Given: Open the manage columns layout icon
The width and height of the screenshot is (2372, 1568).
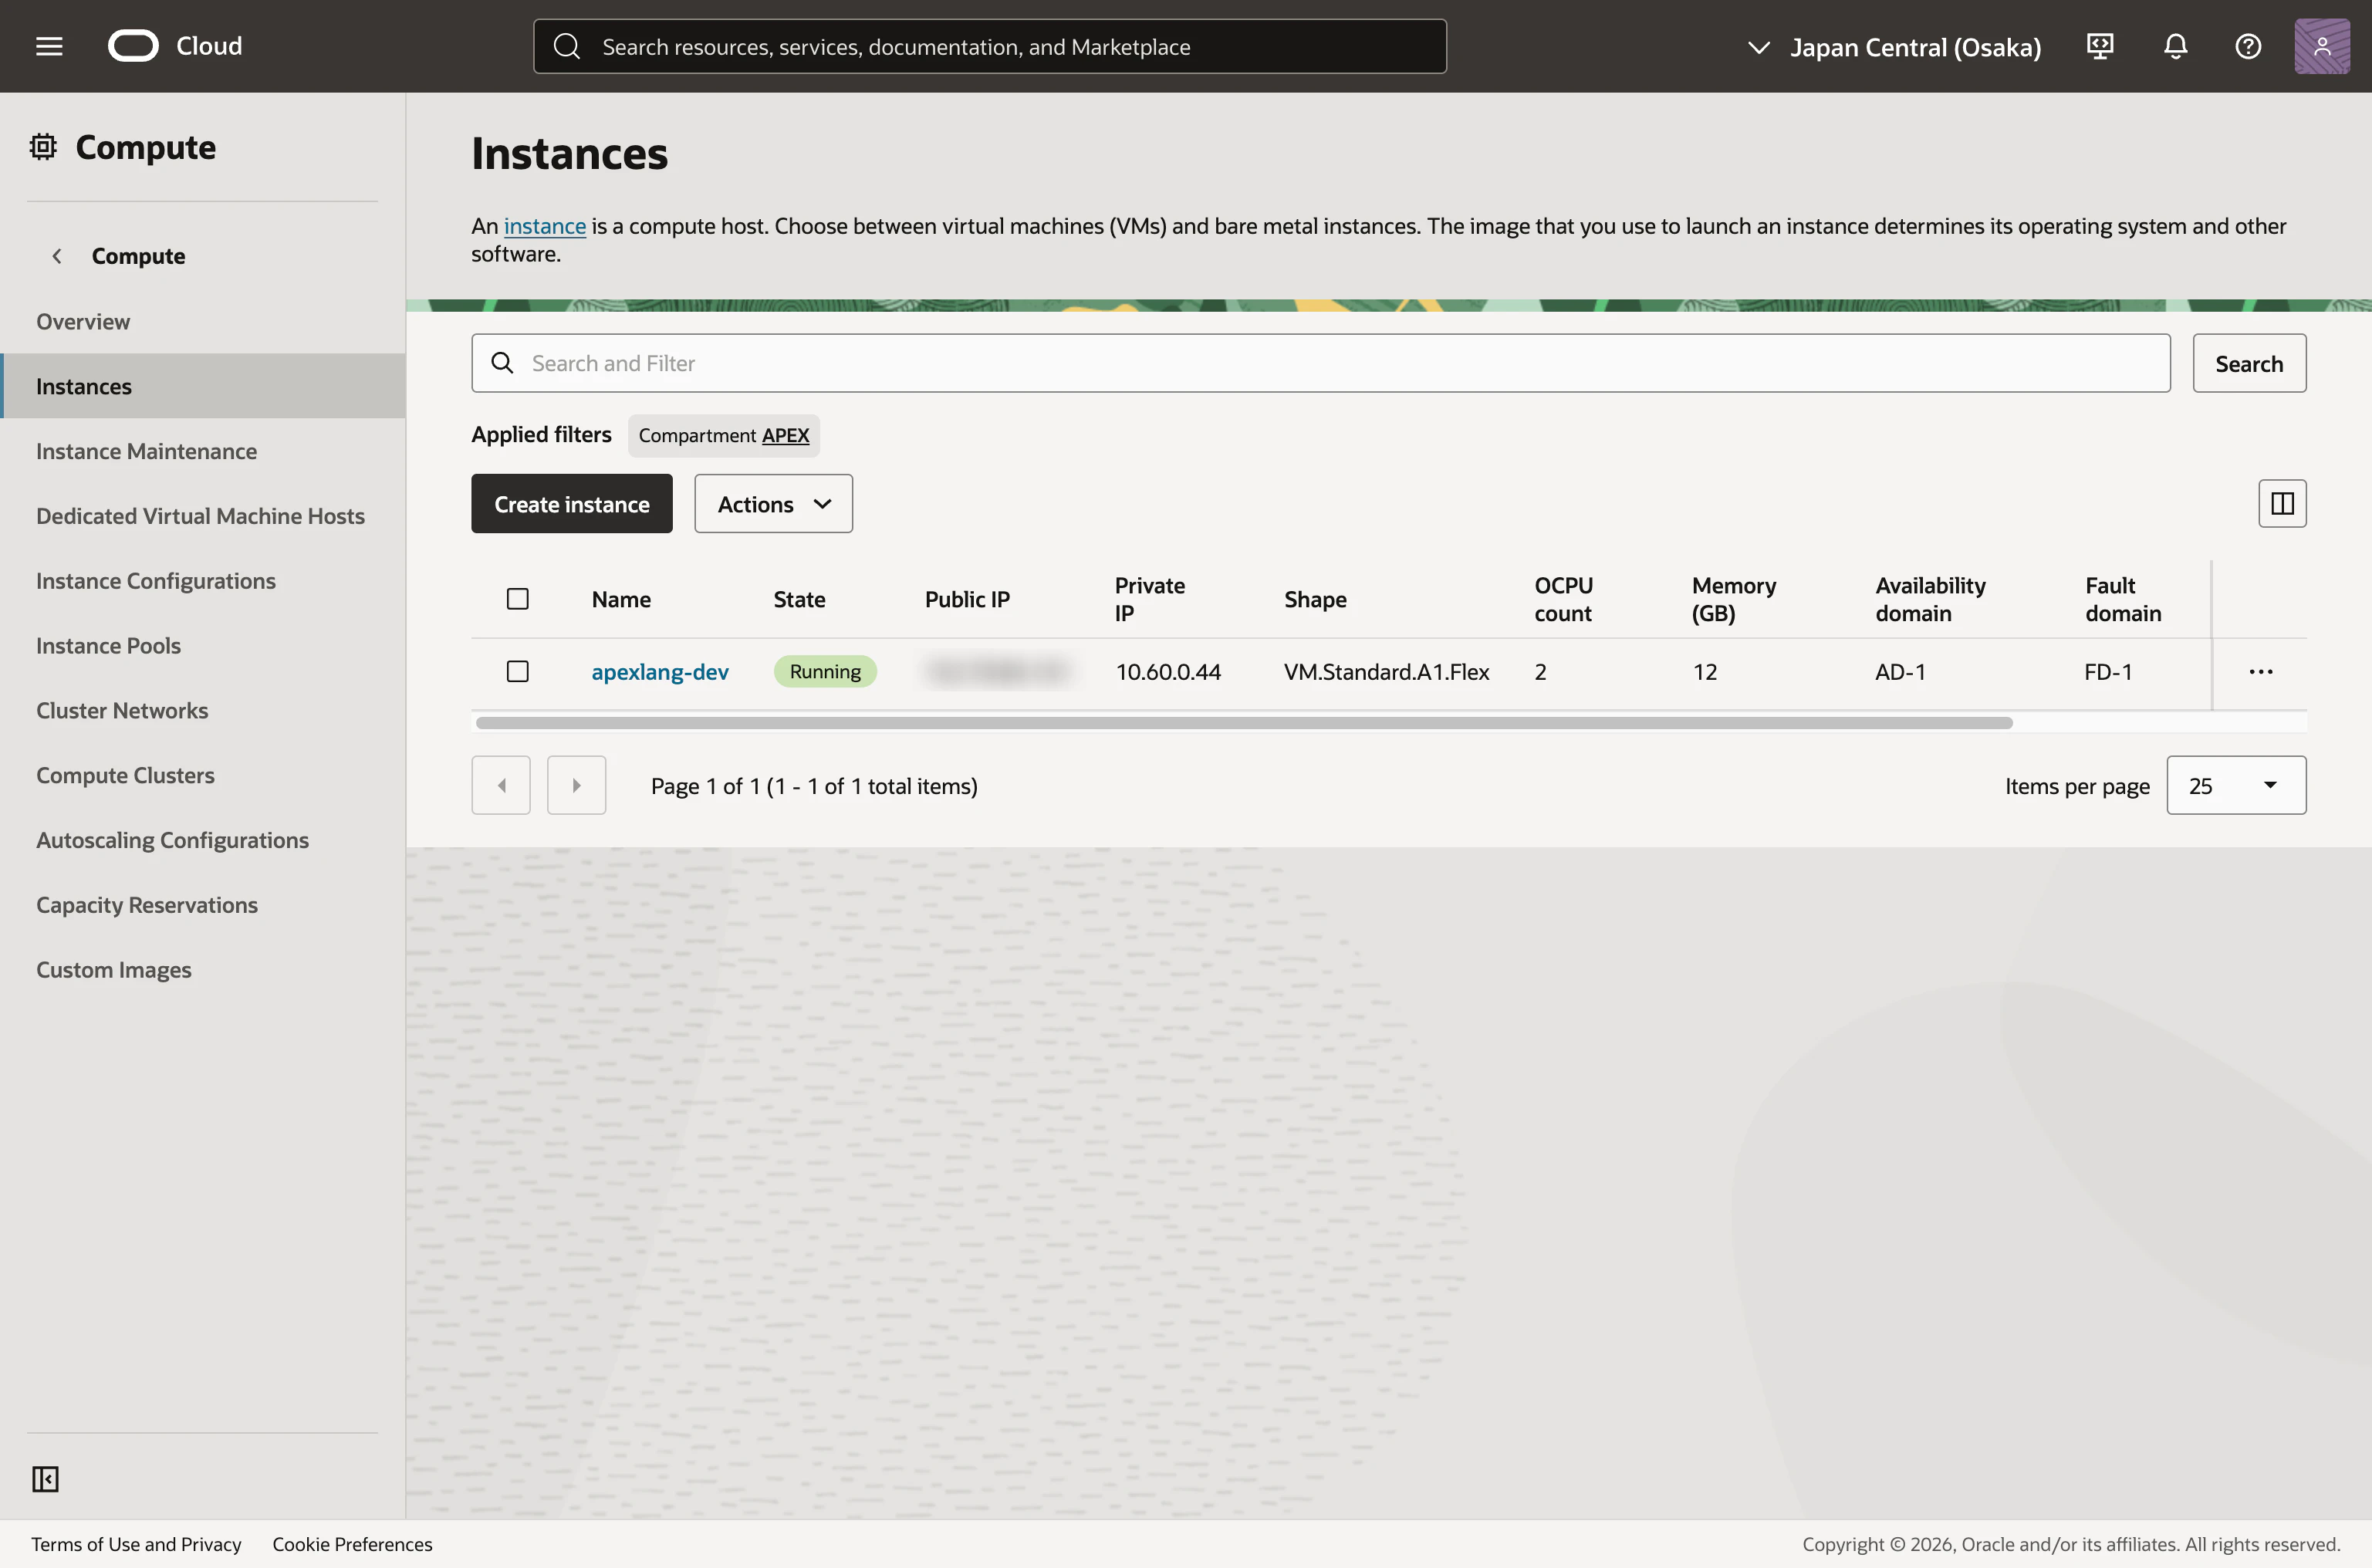Looking at the screenshot, I should (x=2282, y=503).
